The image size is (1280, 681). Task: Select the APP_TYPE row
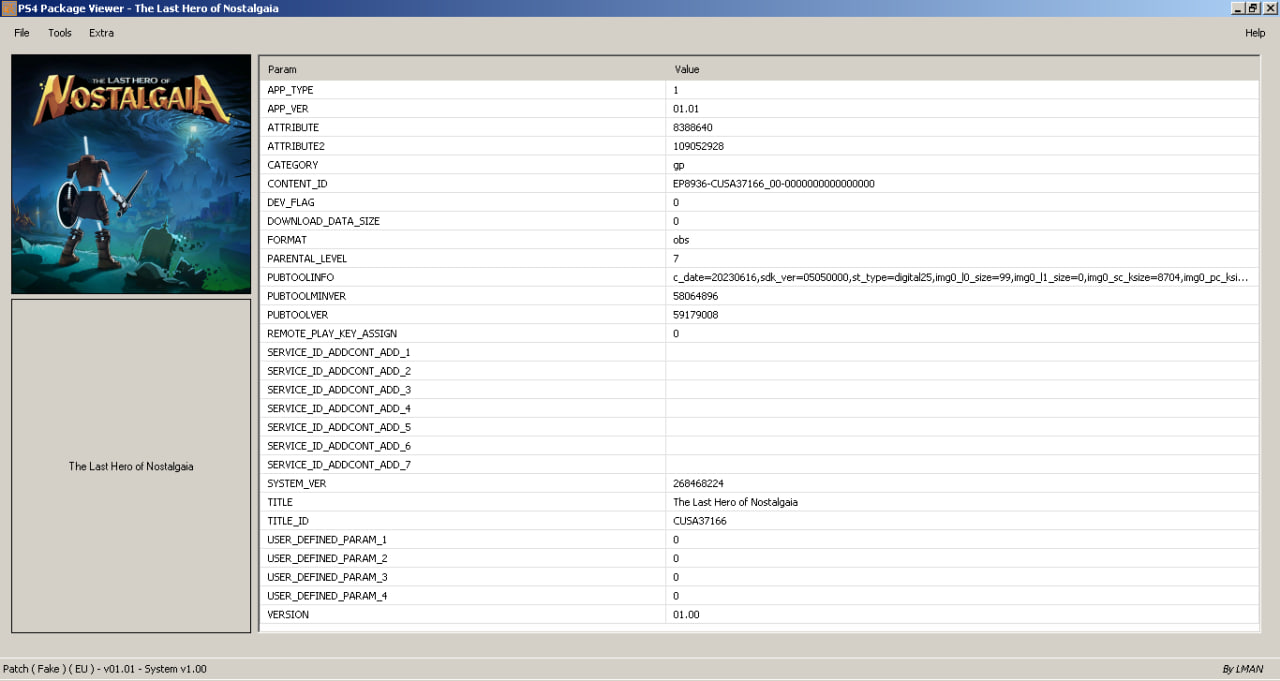click(760, 90)
